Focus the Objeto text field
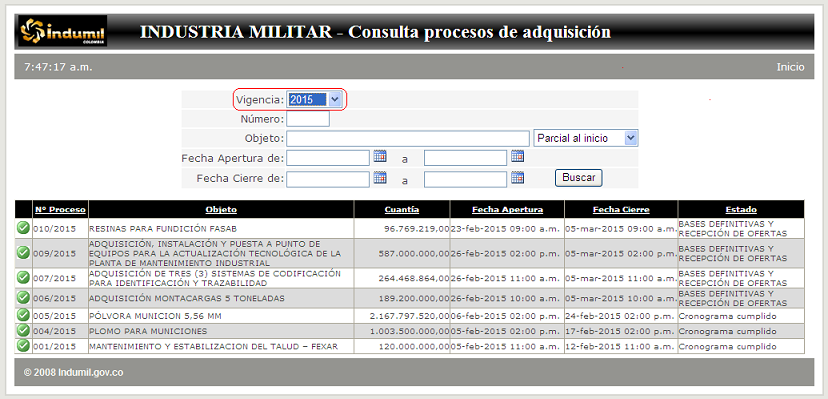The width and height of the screenshot is (828, 399). point(408,138)
